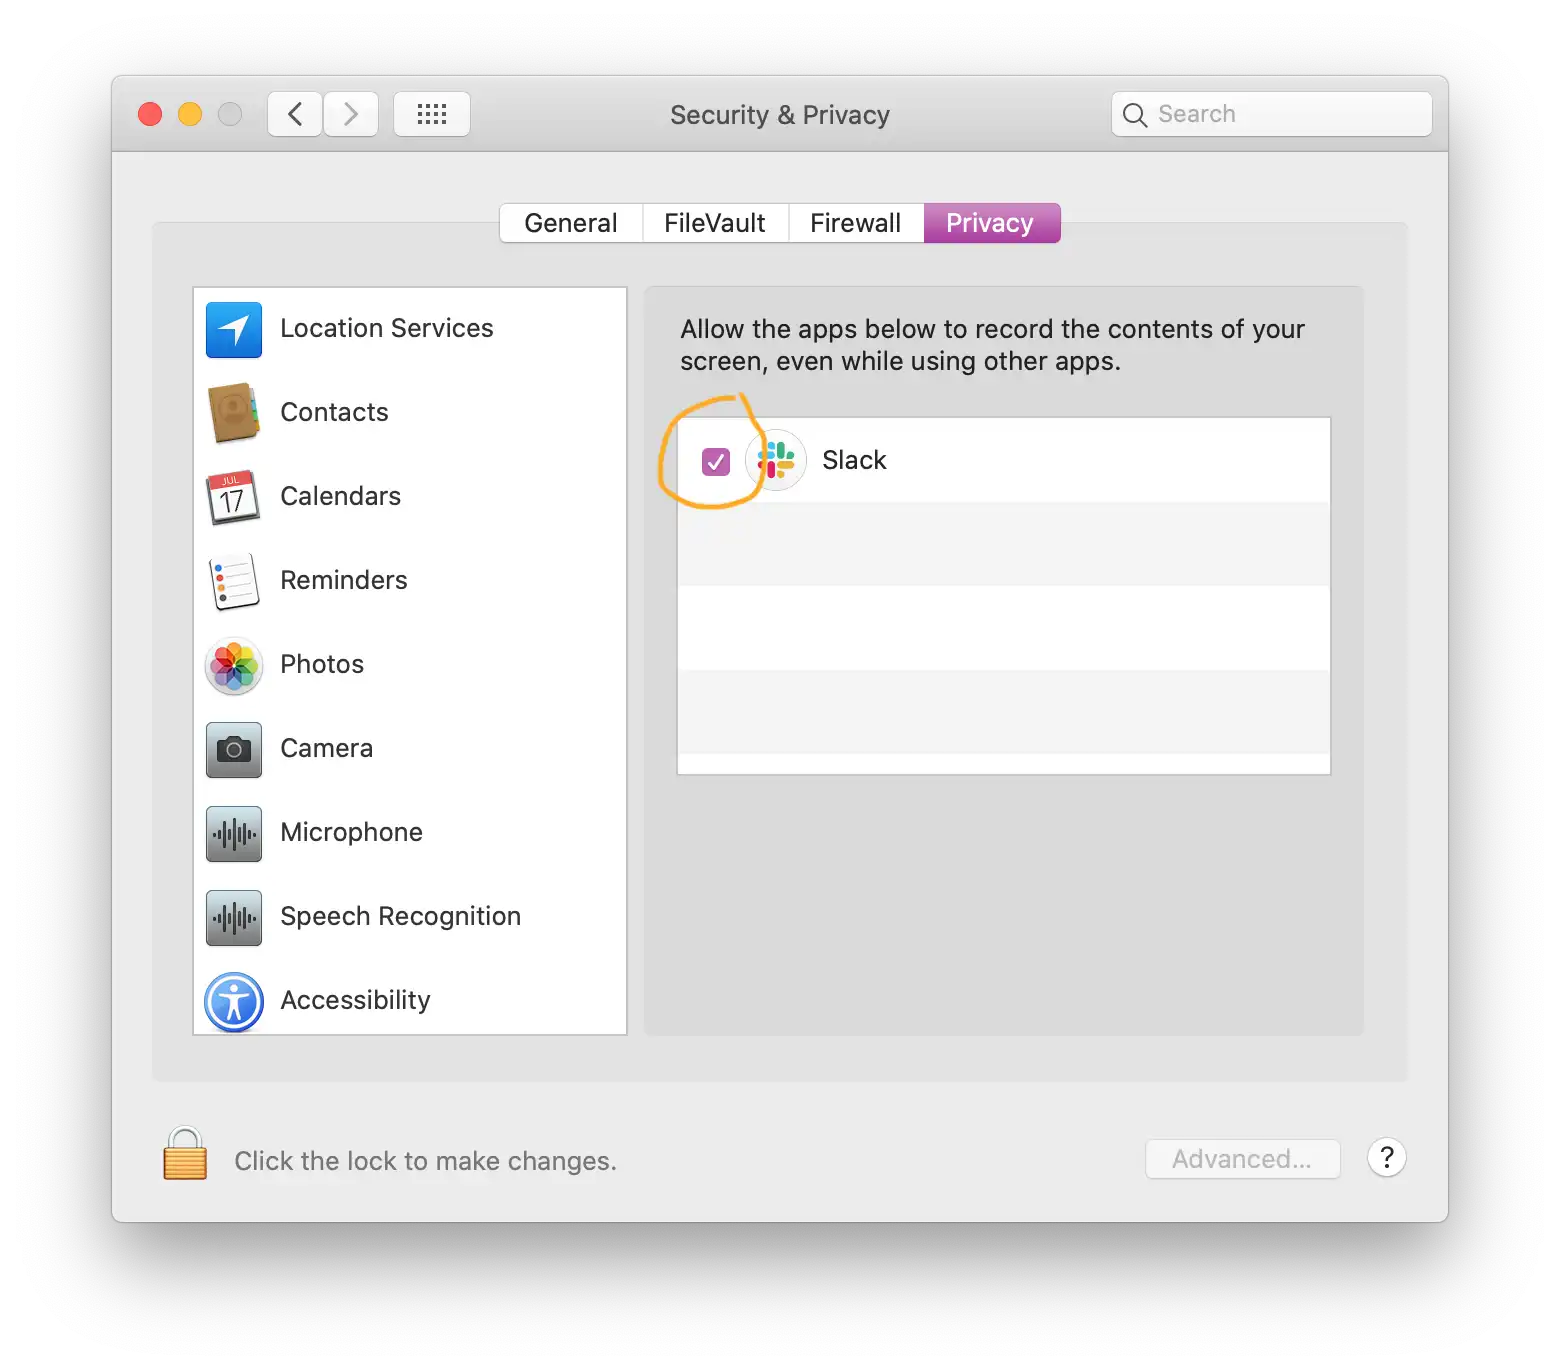Viewport: 1560px width, 1370px height.
Task: Select the Microphone icon
Action: (x=233, y=833)
